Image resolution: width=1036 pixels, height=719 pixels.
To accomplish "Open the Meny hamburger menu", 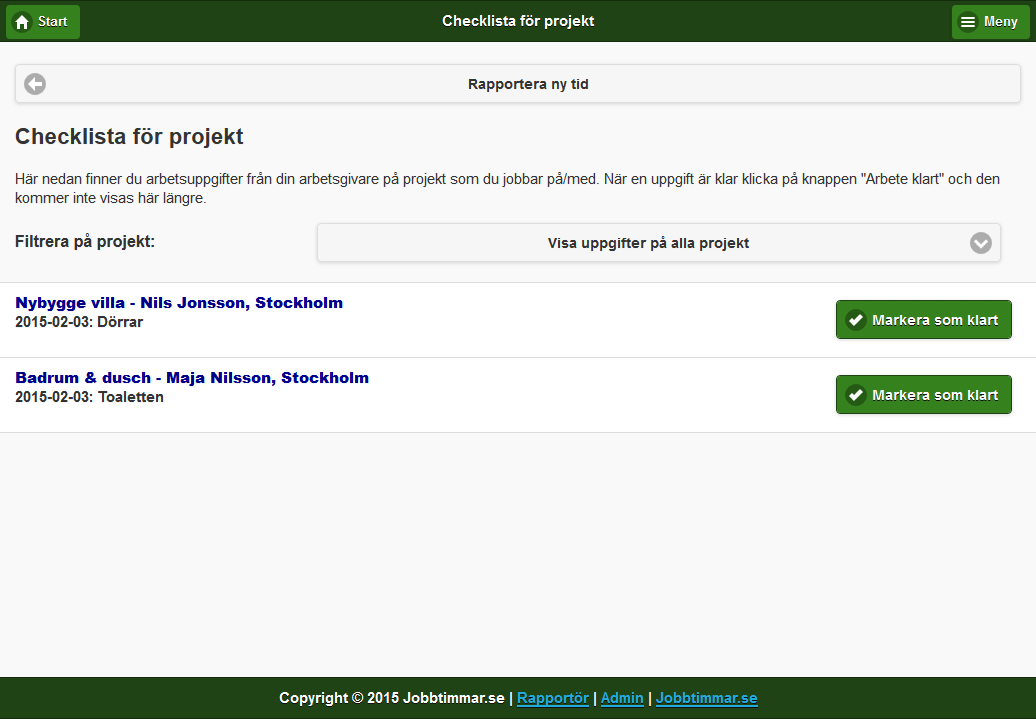I will 990,22.
